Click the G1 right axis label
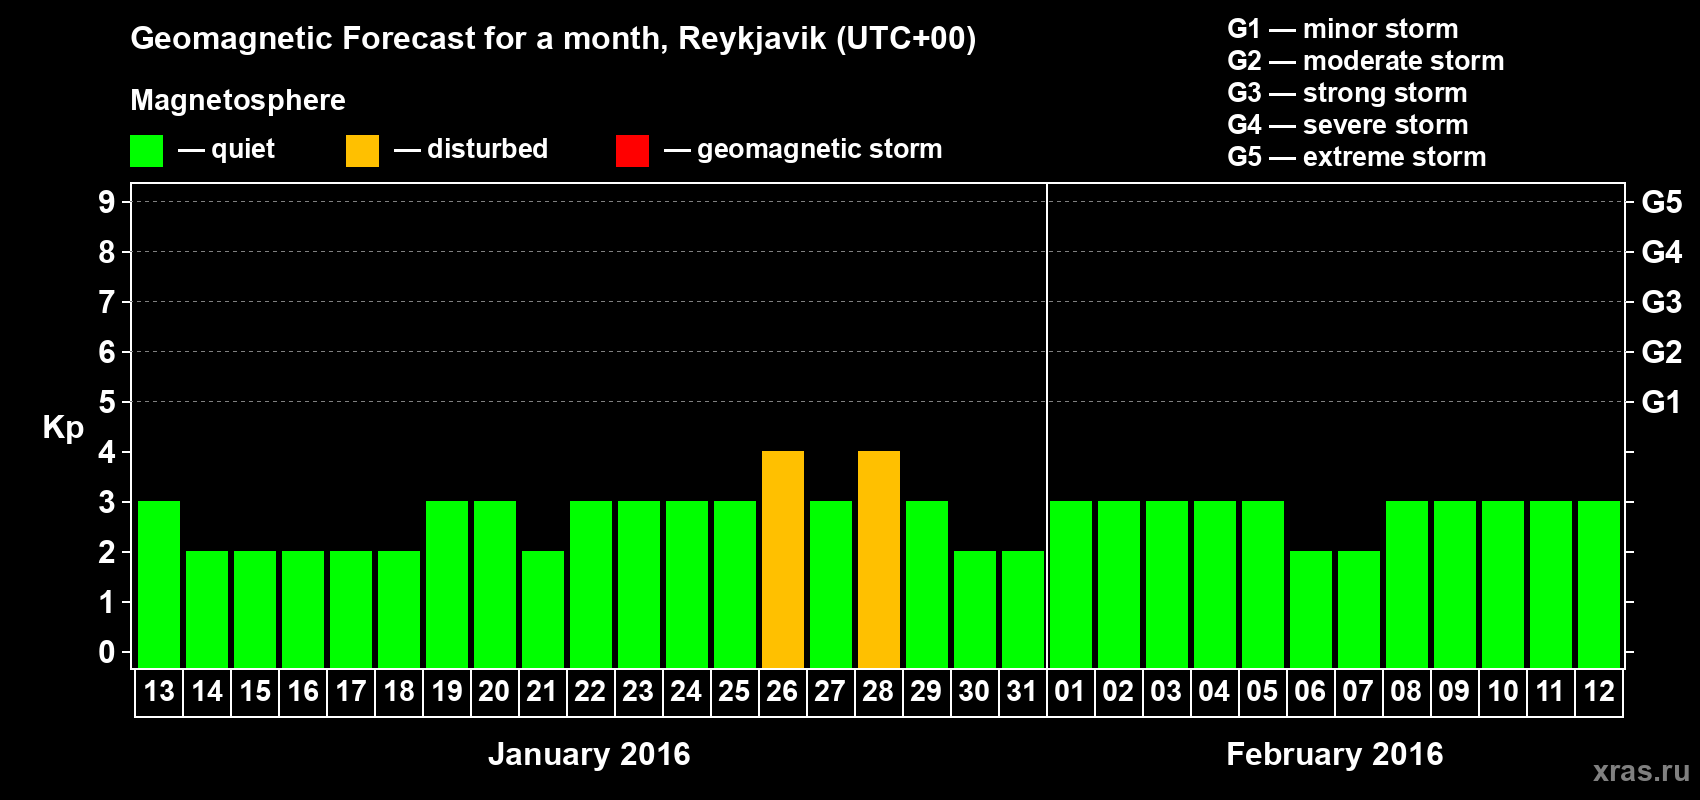 coord(1662,402)
